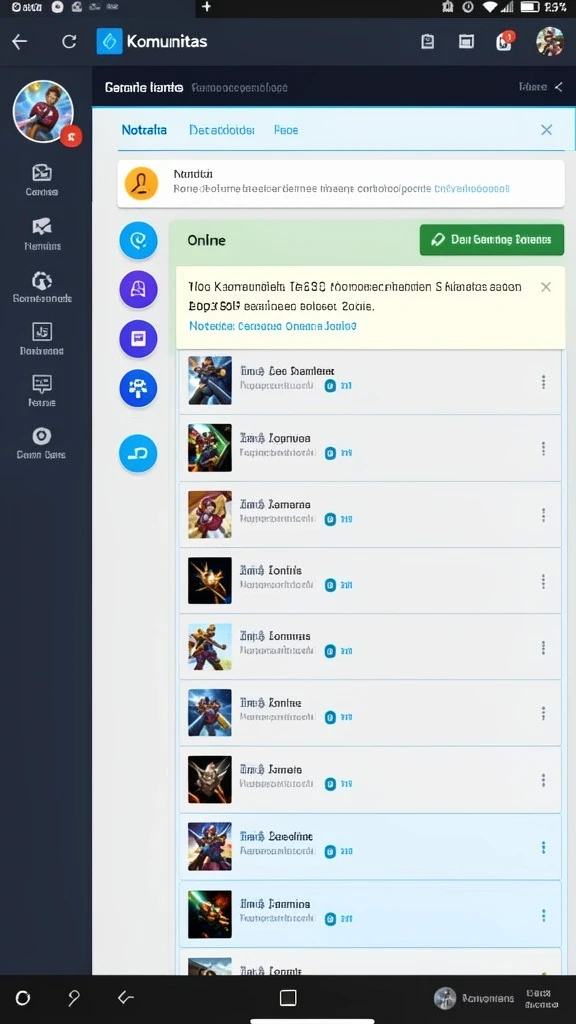Collapse the panel using the header chevron
The height and width of the screenshot is (1024, 576).
(559, 87)
